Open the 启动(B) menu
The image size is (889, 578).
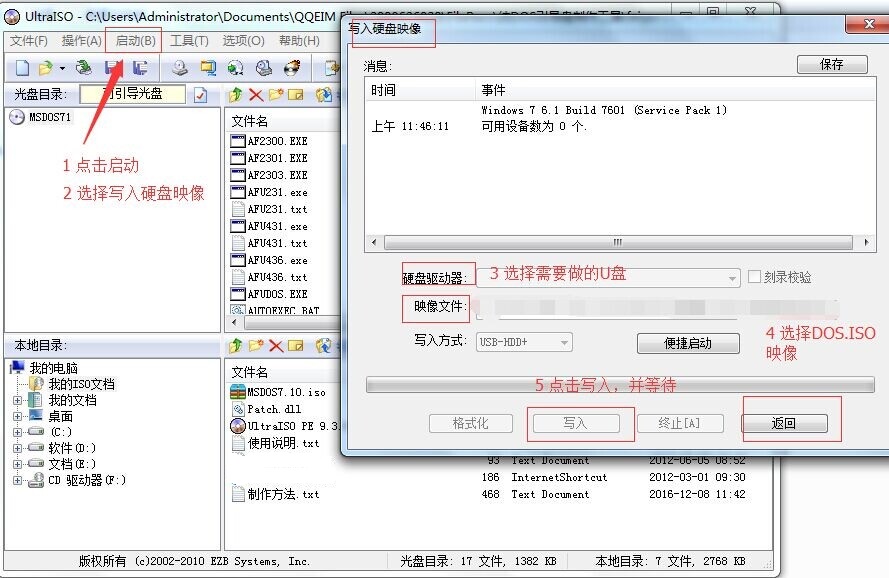135,41
